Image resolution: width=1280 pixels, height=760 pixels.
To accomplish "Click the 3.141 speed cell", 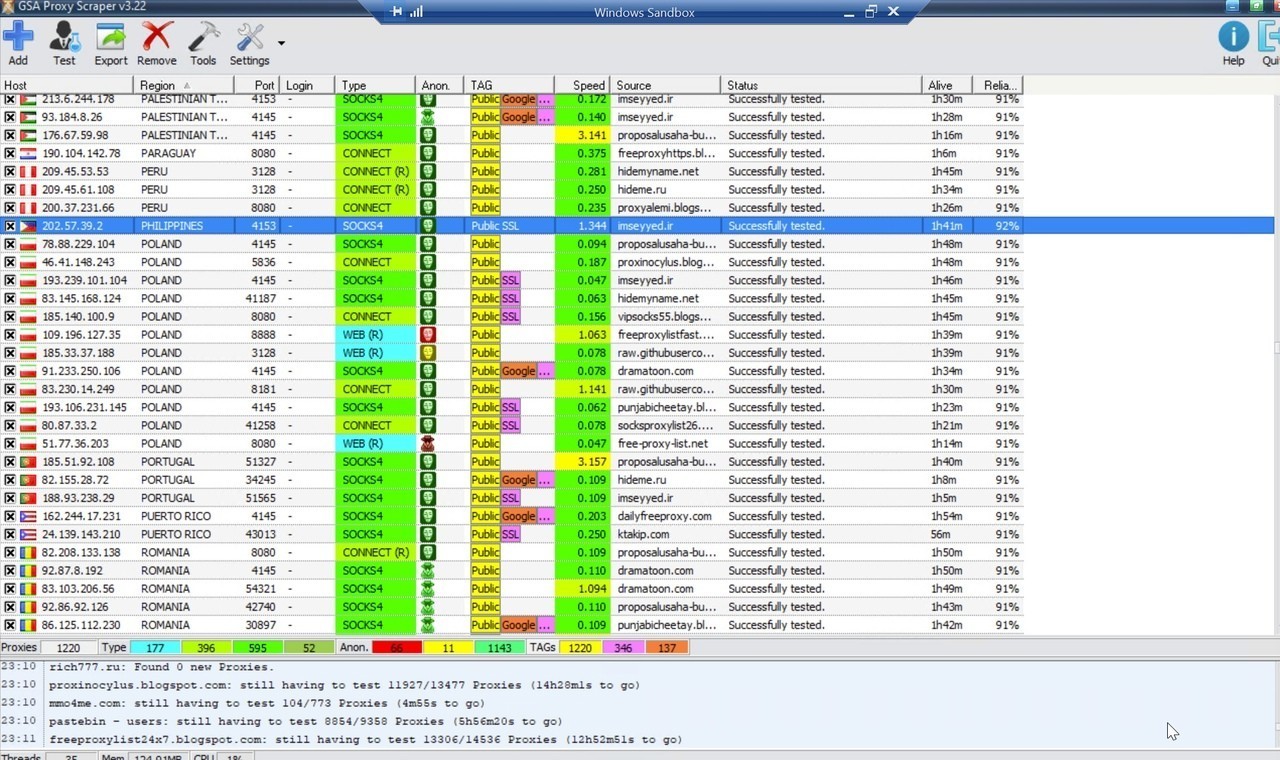I will [582, 136].
